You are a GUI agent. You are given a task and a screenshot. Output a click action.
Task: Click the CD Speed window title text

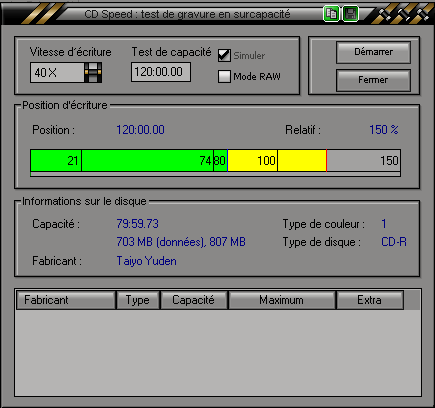click(187, 14)
